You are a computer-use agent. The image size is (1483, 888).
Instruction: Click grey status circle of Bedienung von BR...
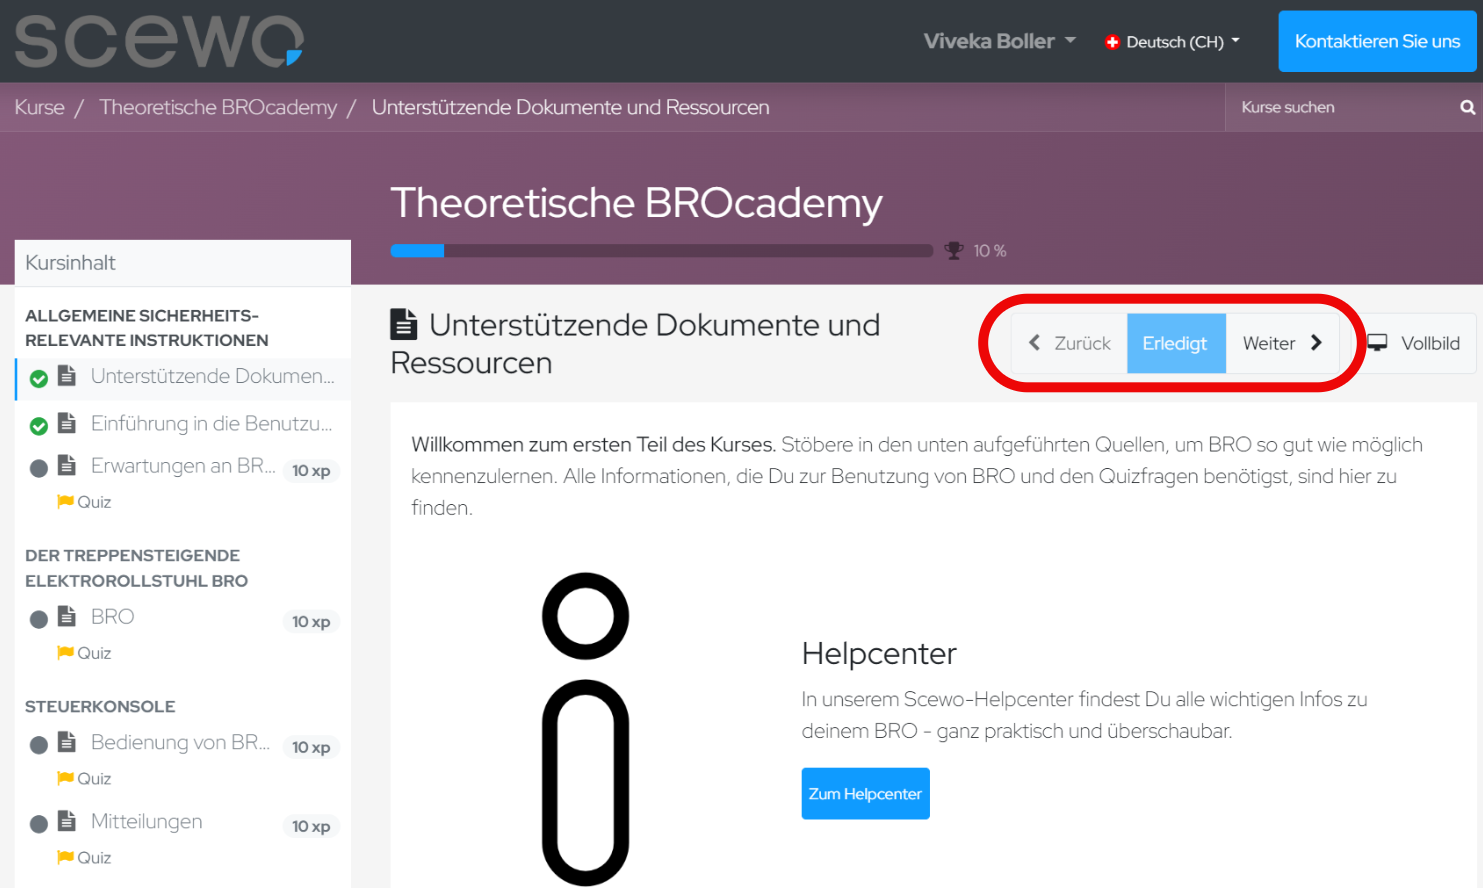[x=39, y=745]
